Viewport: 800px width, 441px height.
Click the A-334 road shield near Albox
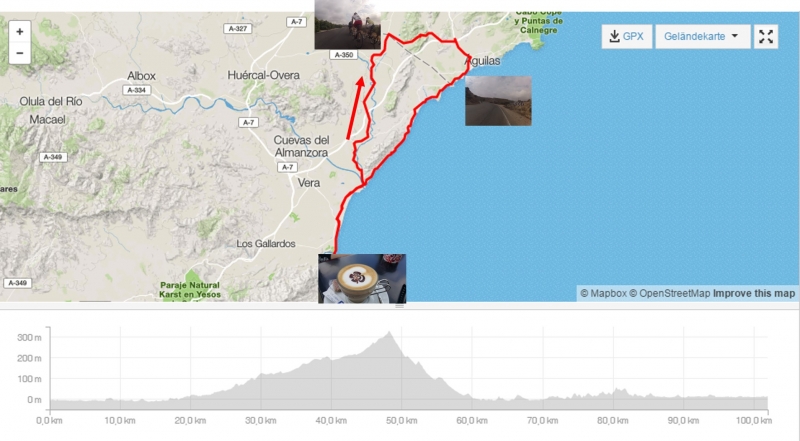point(136,90)
